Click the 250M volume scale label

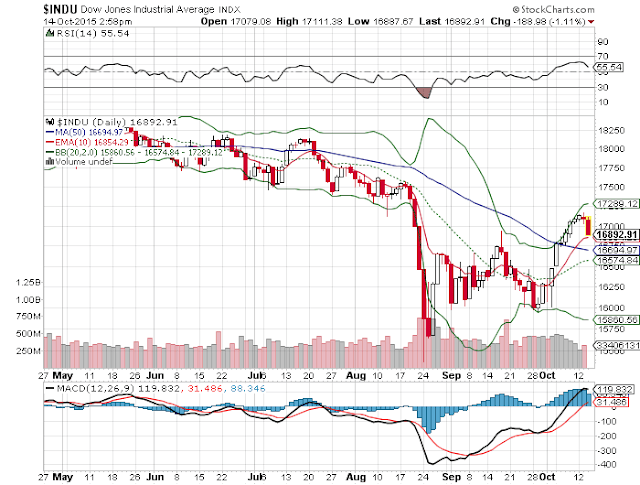(28, 351)
